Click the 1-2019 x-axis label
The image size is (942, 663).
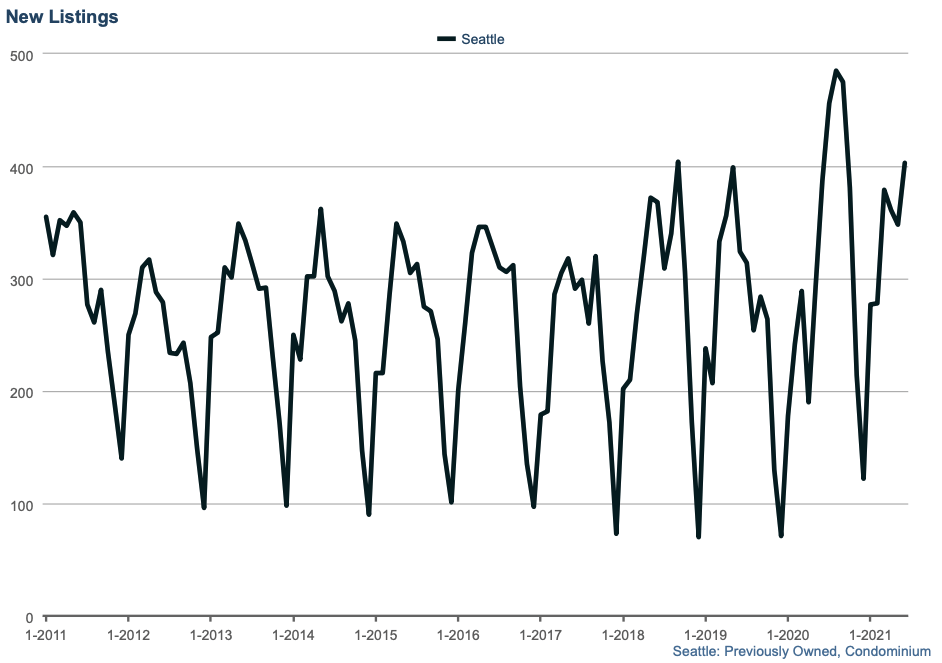pos(704,635)
